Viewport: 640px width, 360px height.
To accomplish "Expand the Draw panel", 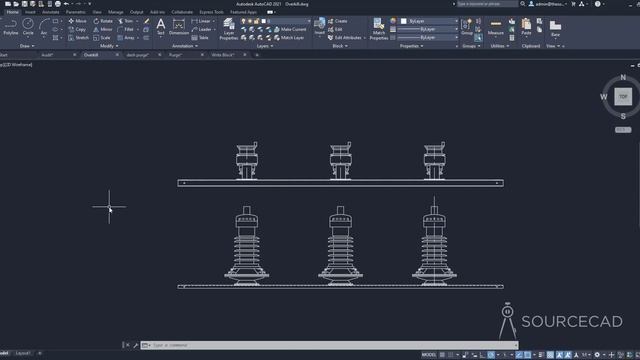I will tap(27, 46).
